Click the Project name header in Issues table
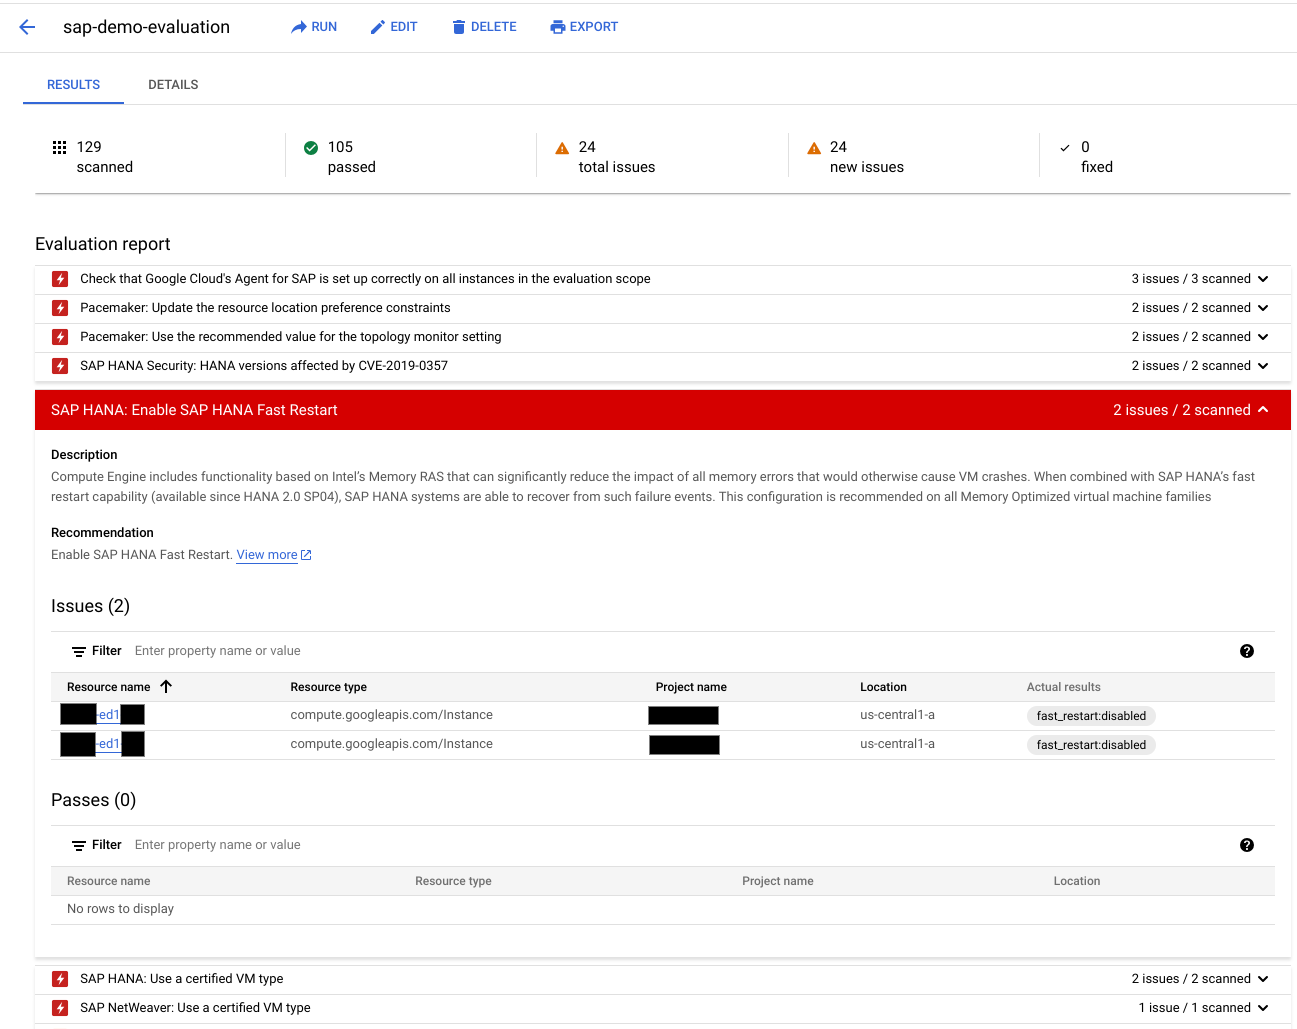 click(691, 687)
